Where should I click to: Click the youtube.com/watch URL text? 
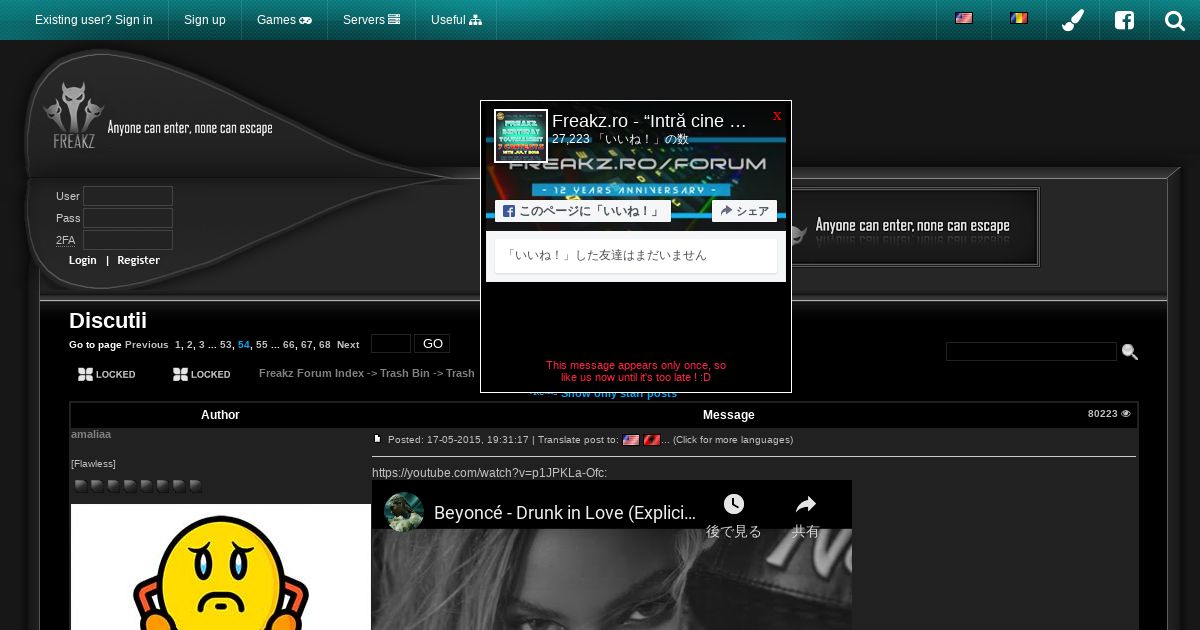(490, 473)
